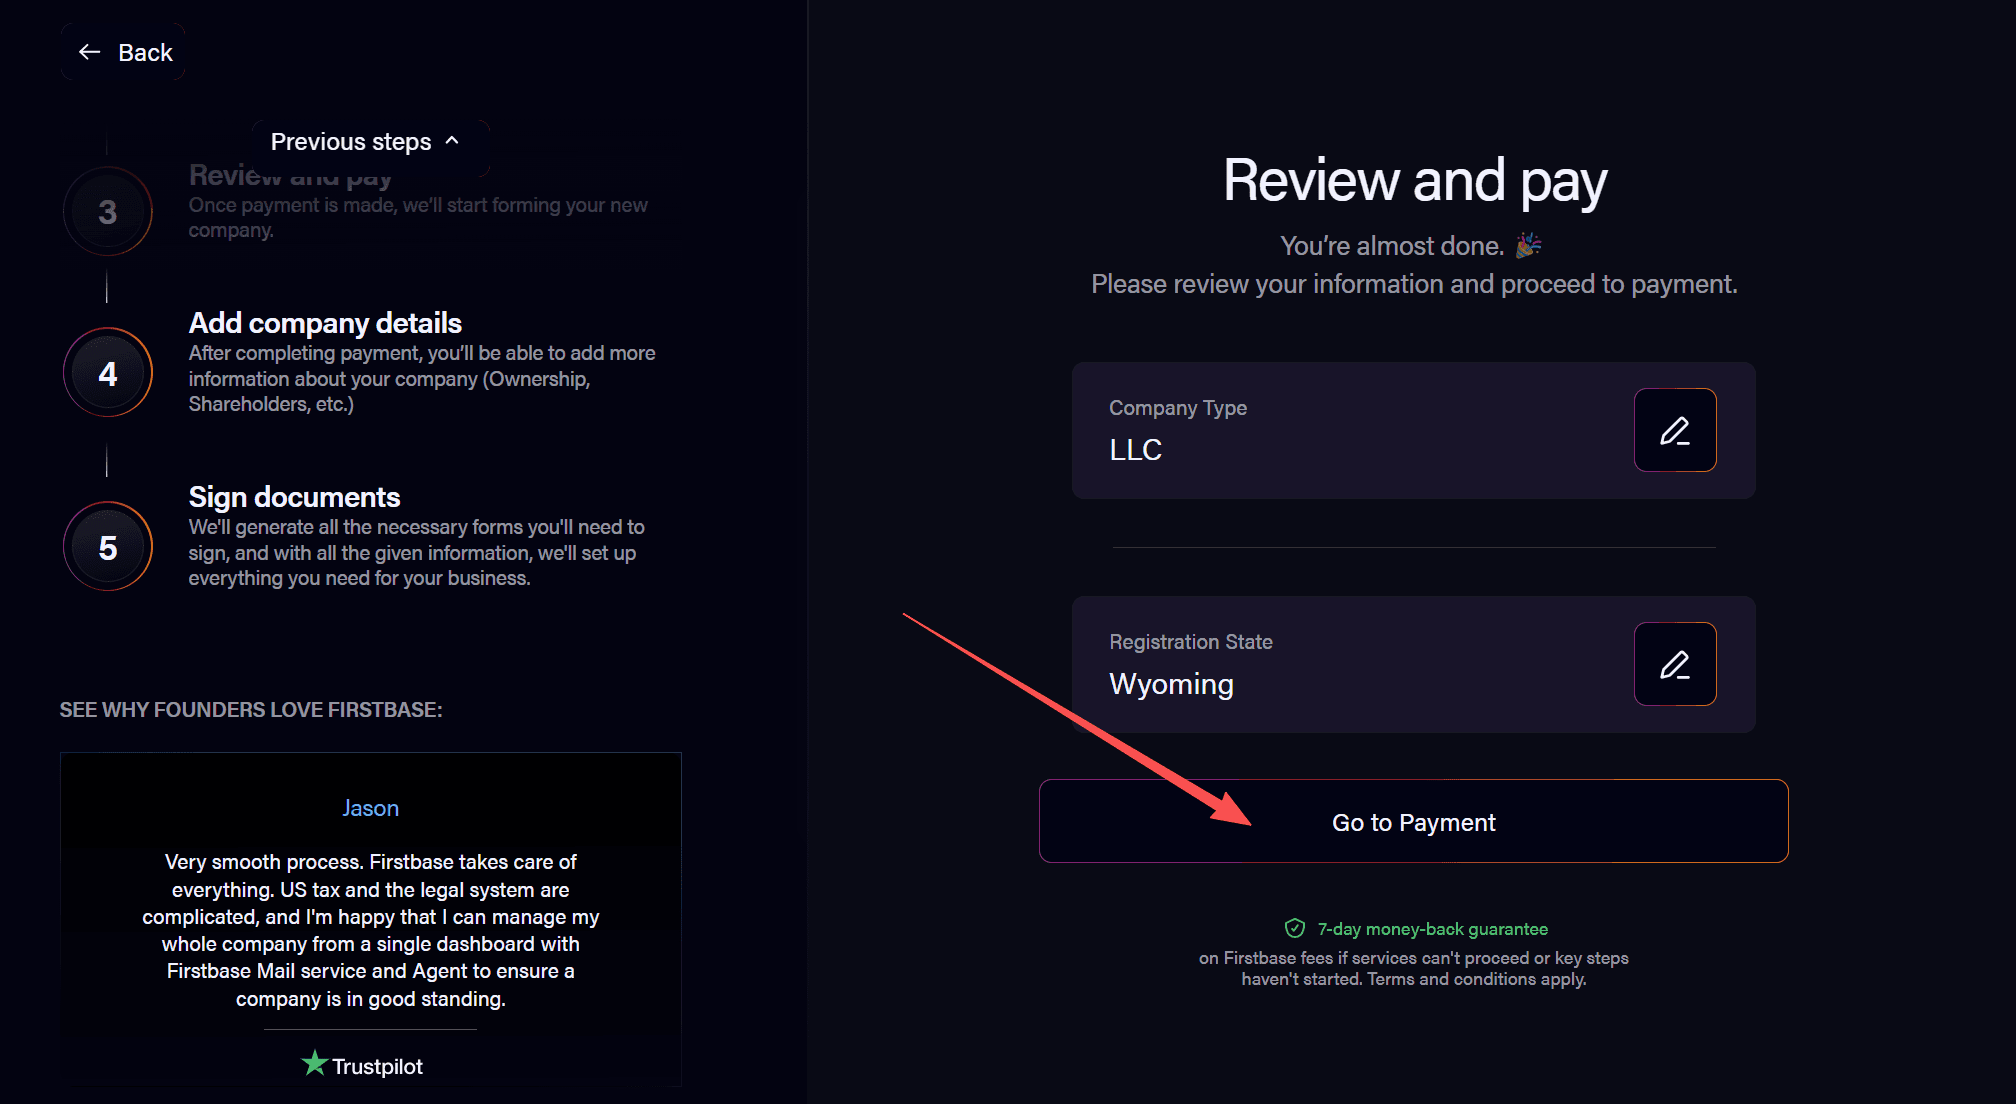Click the Terms and conditions apply text
The height and width of the screenshot is (1104, 2016).
1476,979
